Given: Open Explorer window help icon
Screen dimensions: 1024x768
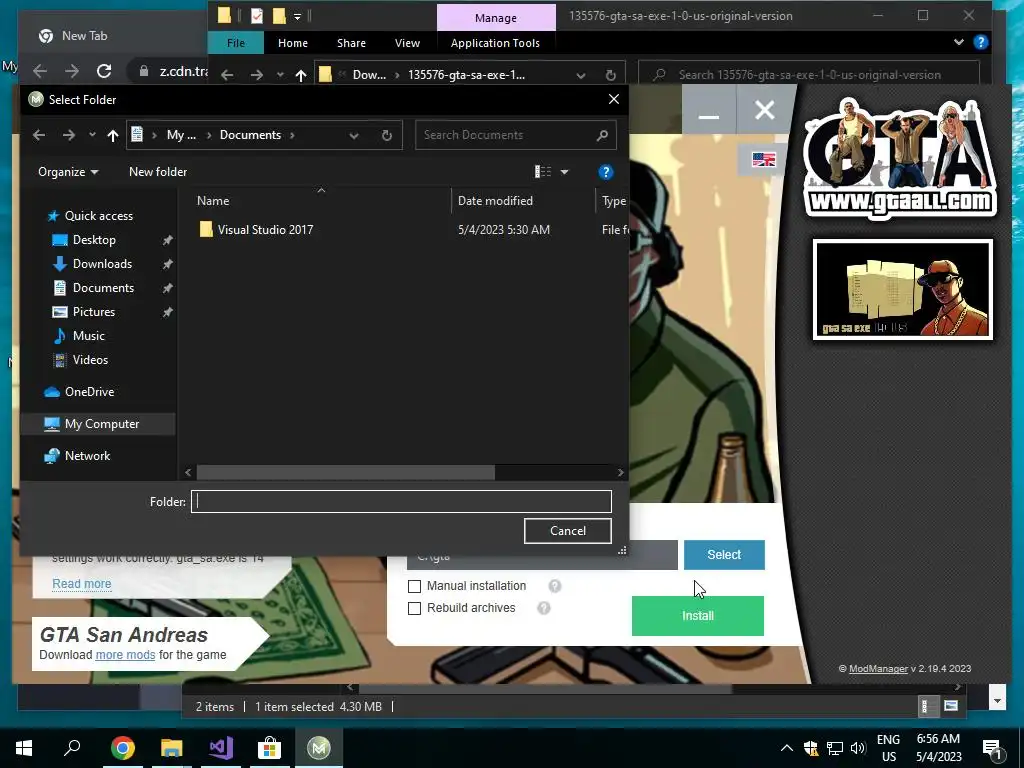Looking at the screenshot, I should tap(980, 42).
